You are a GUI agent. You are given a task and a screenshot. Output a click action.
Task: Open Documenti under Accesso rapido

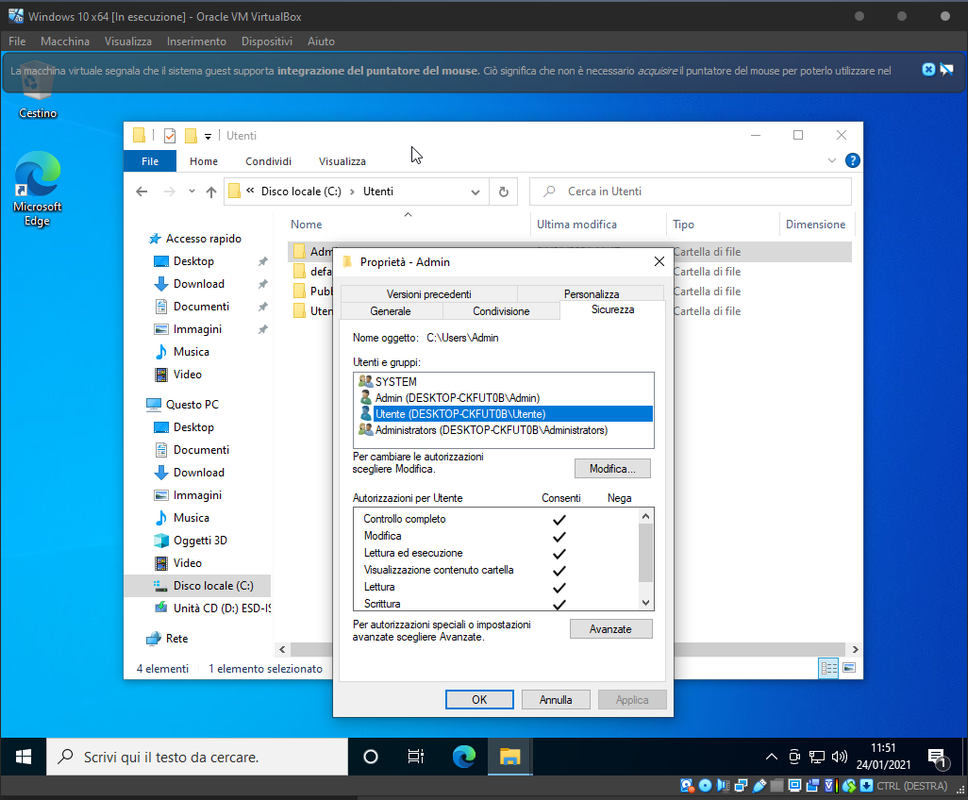click(x=201, y=306)
